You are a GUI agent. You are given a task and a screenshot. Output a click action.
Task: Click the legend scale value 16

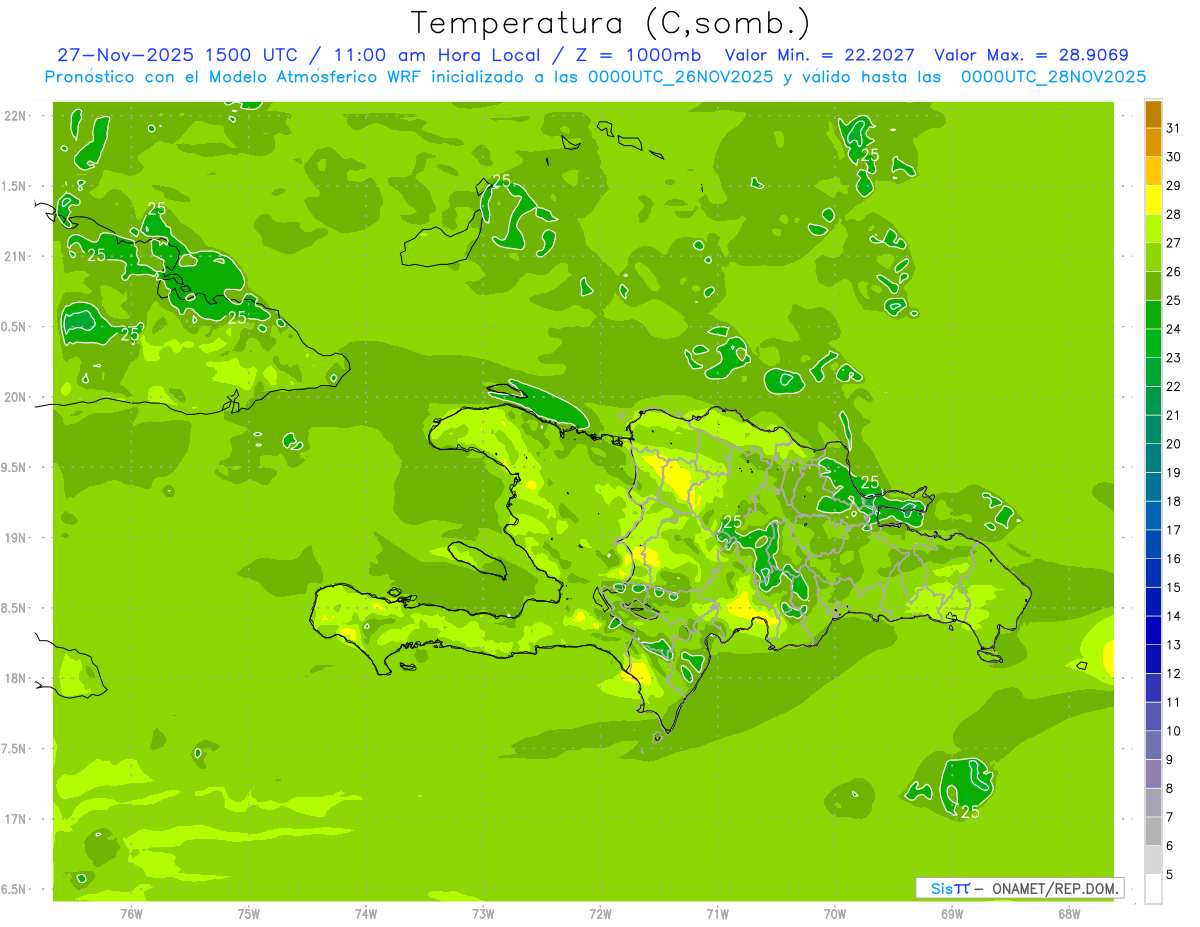[x=1175, y=559]
